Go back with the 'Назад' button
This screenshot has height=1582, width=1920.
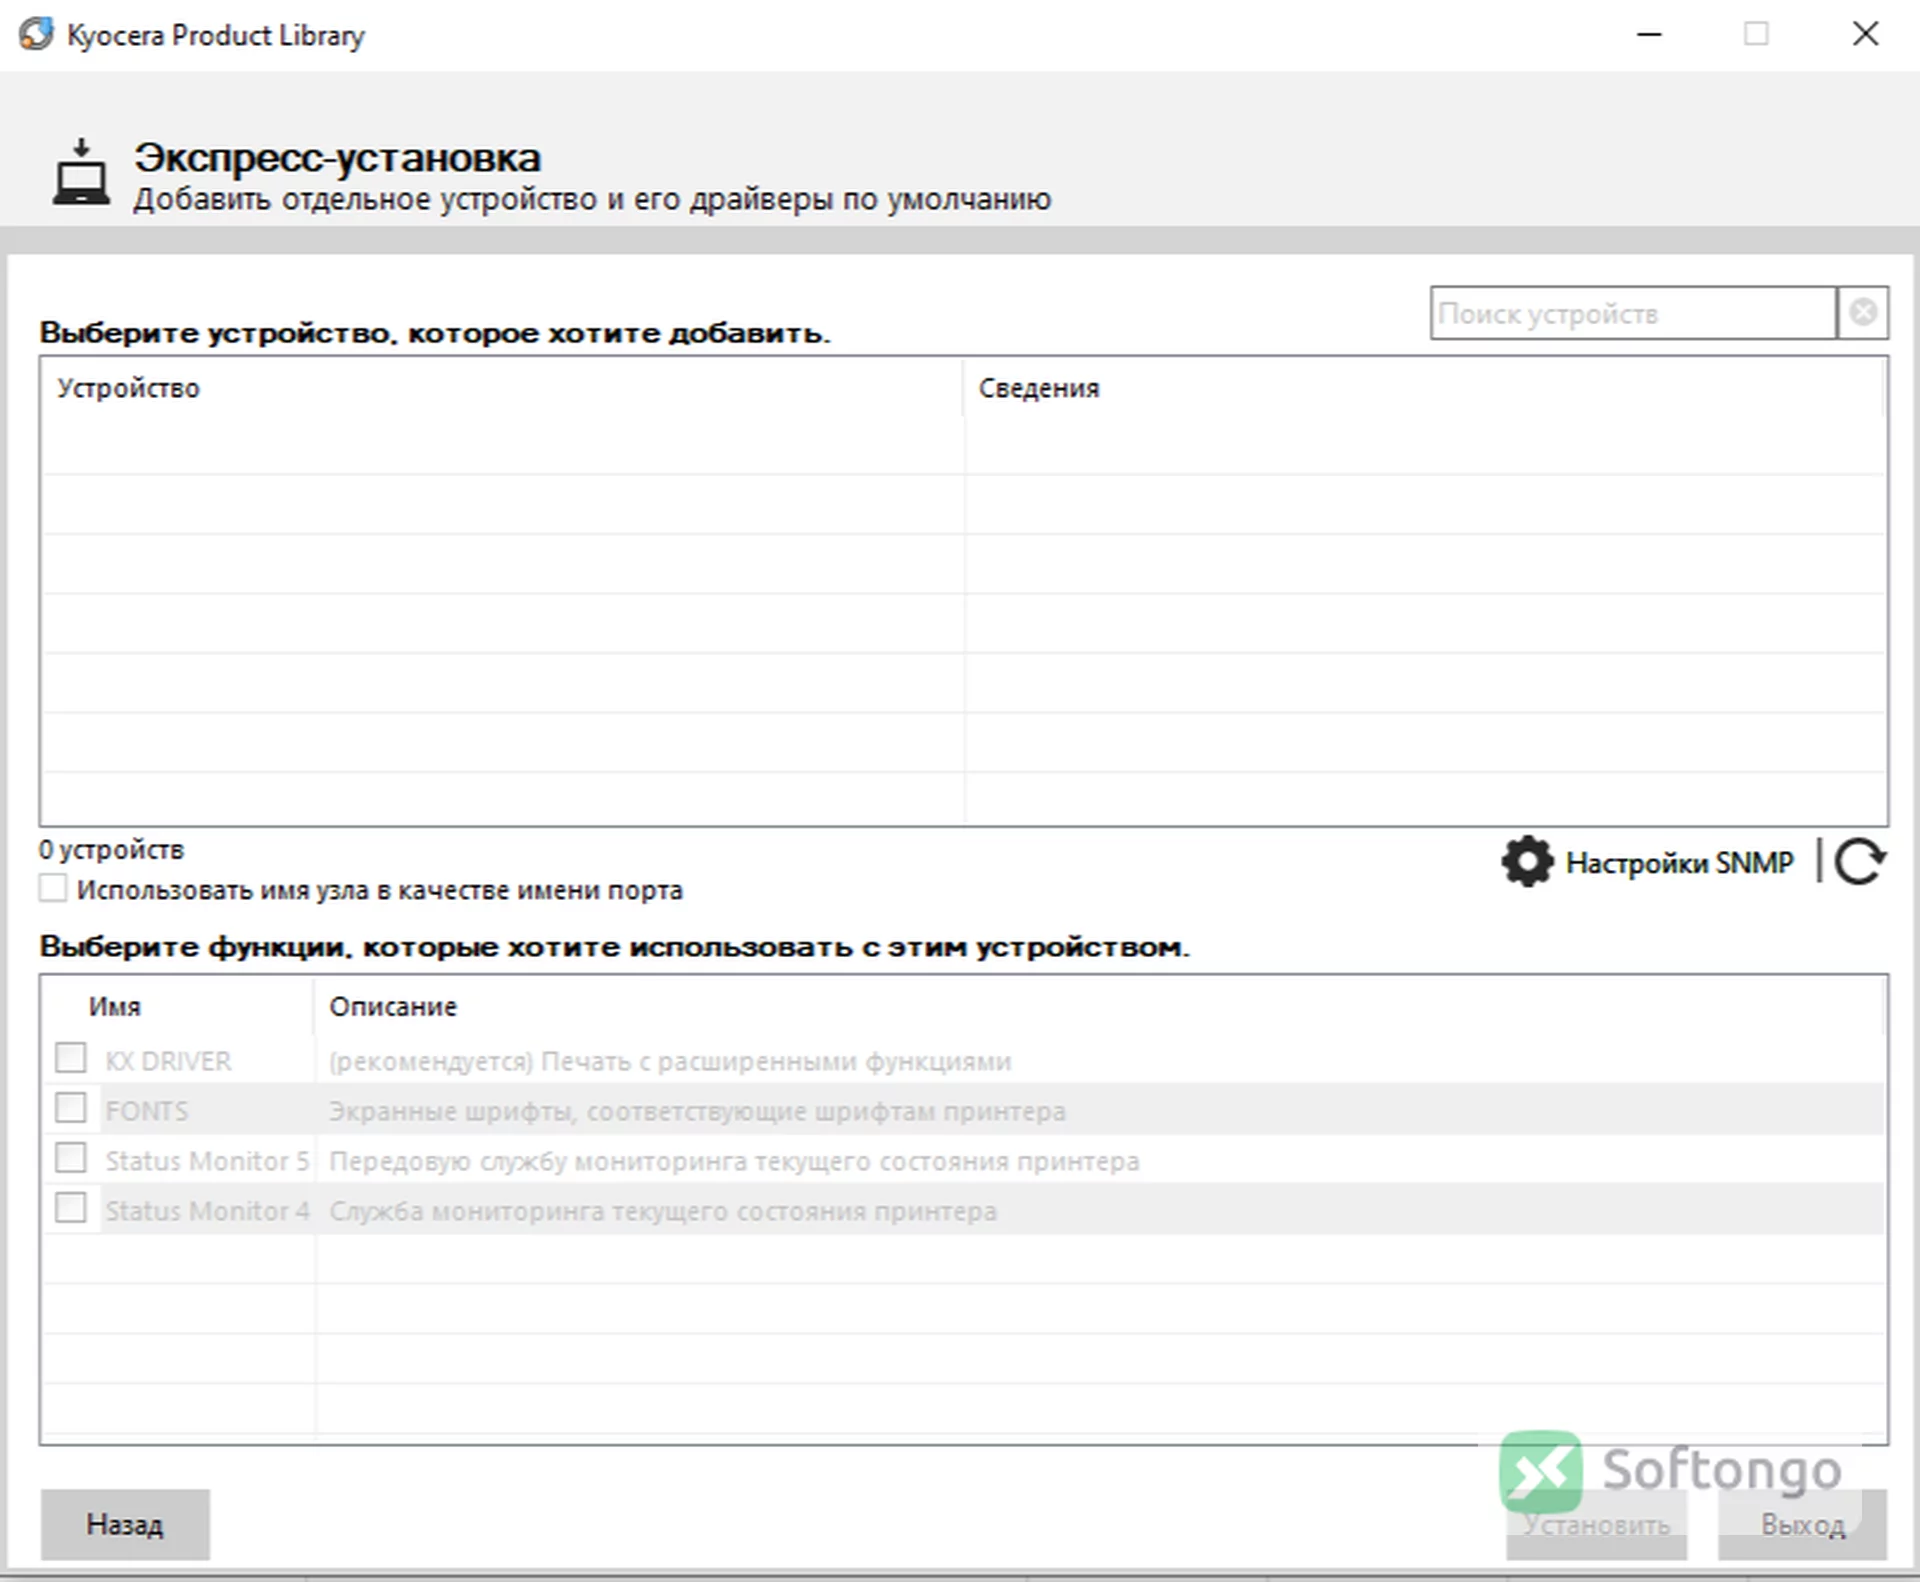tap(125, 1524)
